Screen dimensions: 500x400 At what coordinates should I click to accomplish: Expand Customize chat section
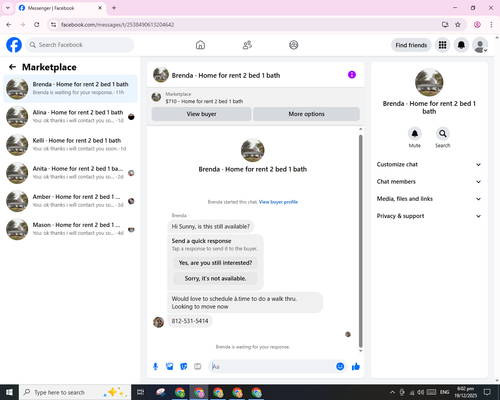pos(429,164)
